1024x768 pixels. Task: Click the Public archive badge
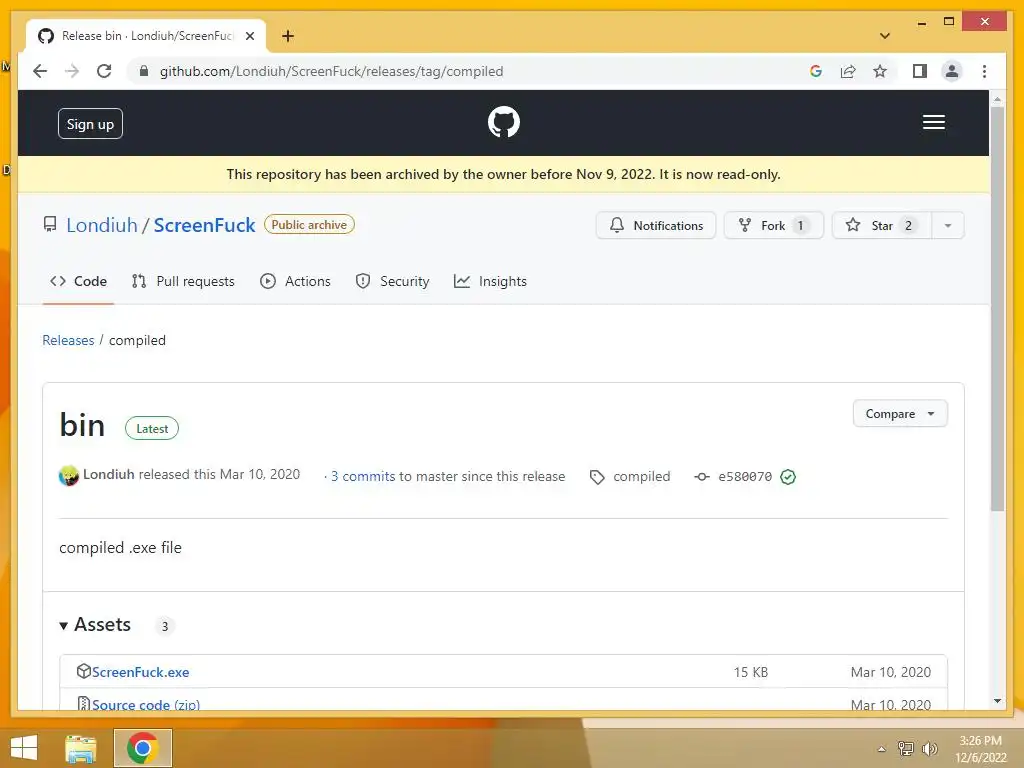pyautogui.click(x=309, y=225)
